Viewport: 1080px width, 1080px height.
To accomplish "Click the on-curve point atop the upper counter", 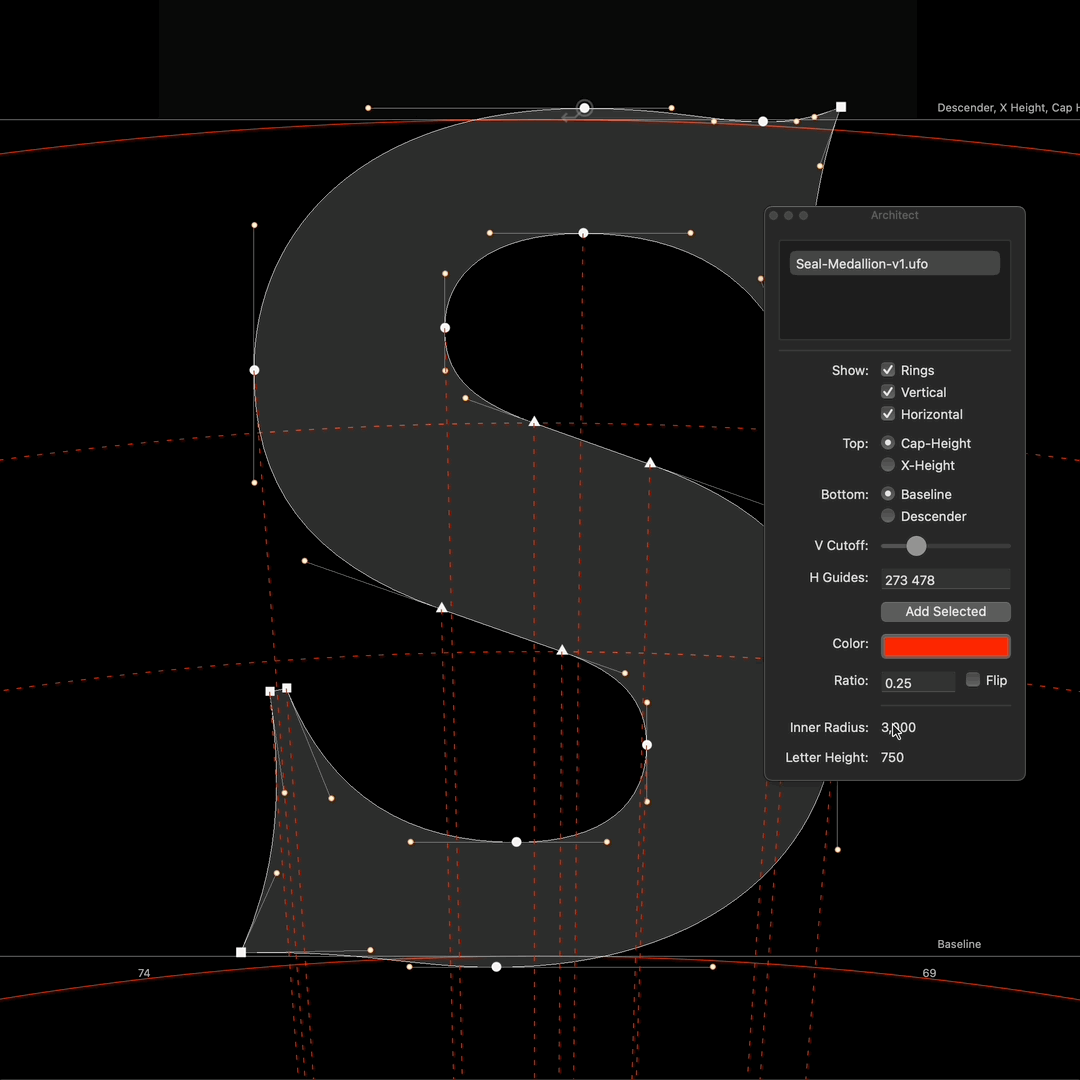I will pyautogui.click(x=584, y=233).
